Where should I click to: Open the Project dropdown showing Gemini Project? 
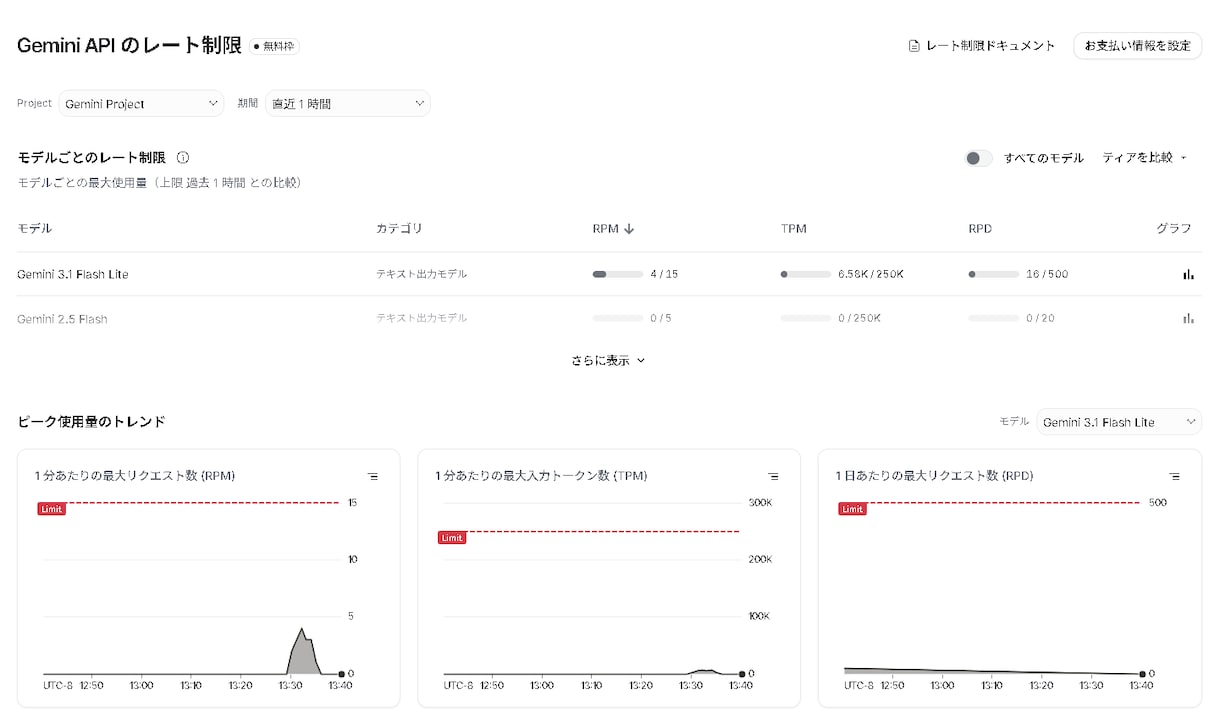(141, 103)
